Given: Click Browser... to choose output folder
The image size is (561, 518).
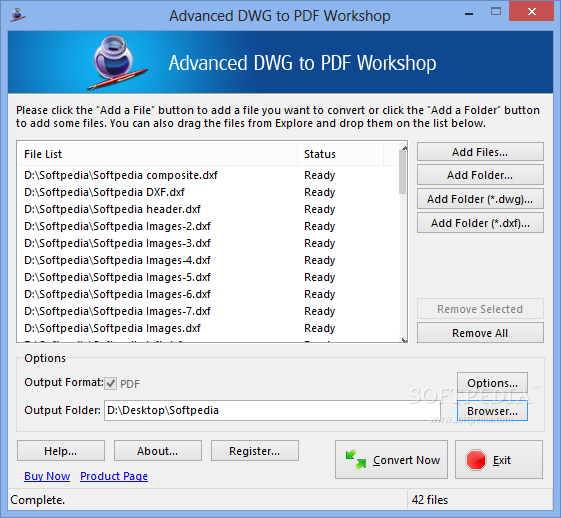Looking at the screenshot, I should pyautogui.click(x=492, y=411).
